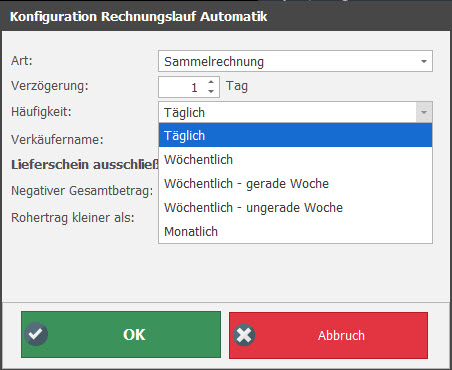Viewport: 452px width, 370px height.
Task: Click the Negativer Gesamtbetrag label
Action: 82,191
